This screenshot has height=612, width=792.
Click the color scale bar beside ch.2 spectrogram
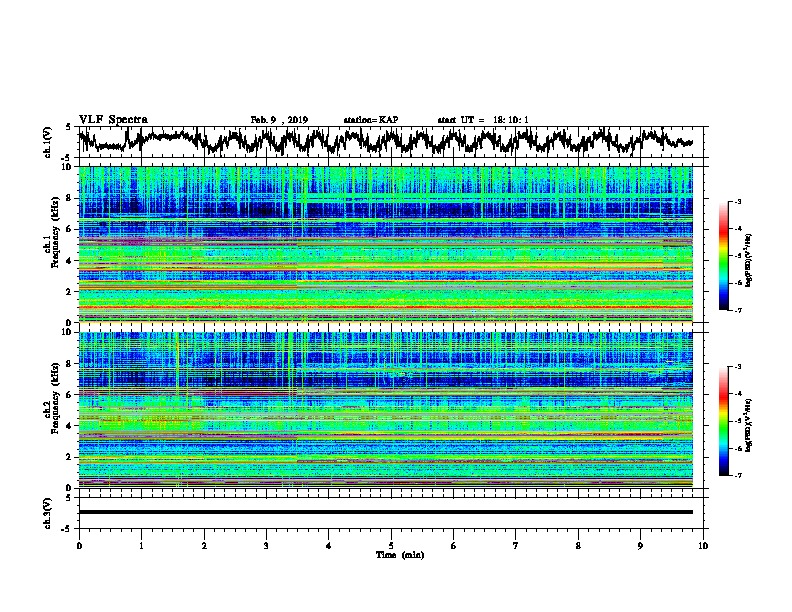[x=723, y=421]
